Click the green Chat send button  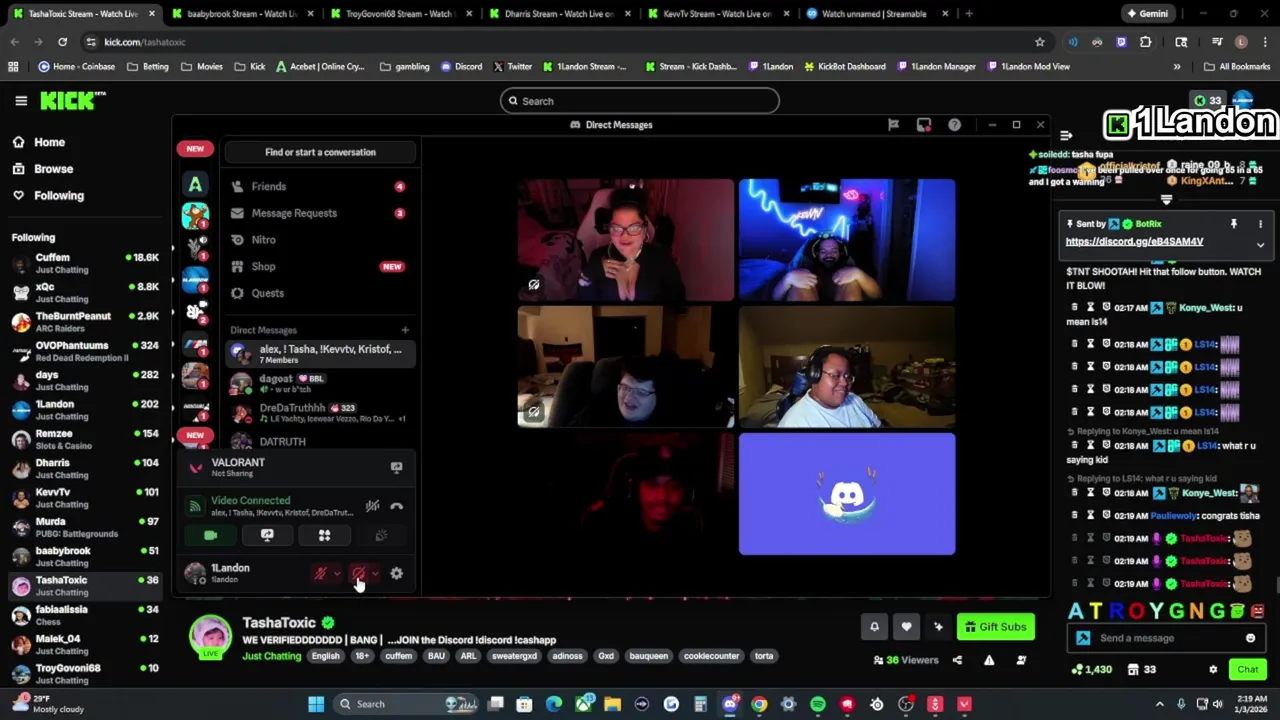[1248, 670]
